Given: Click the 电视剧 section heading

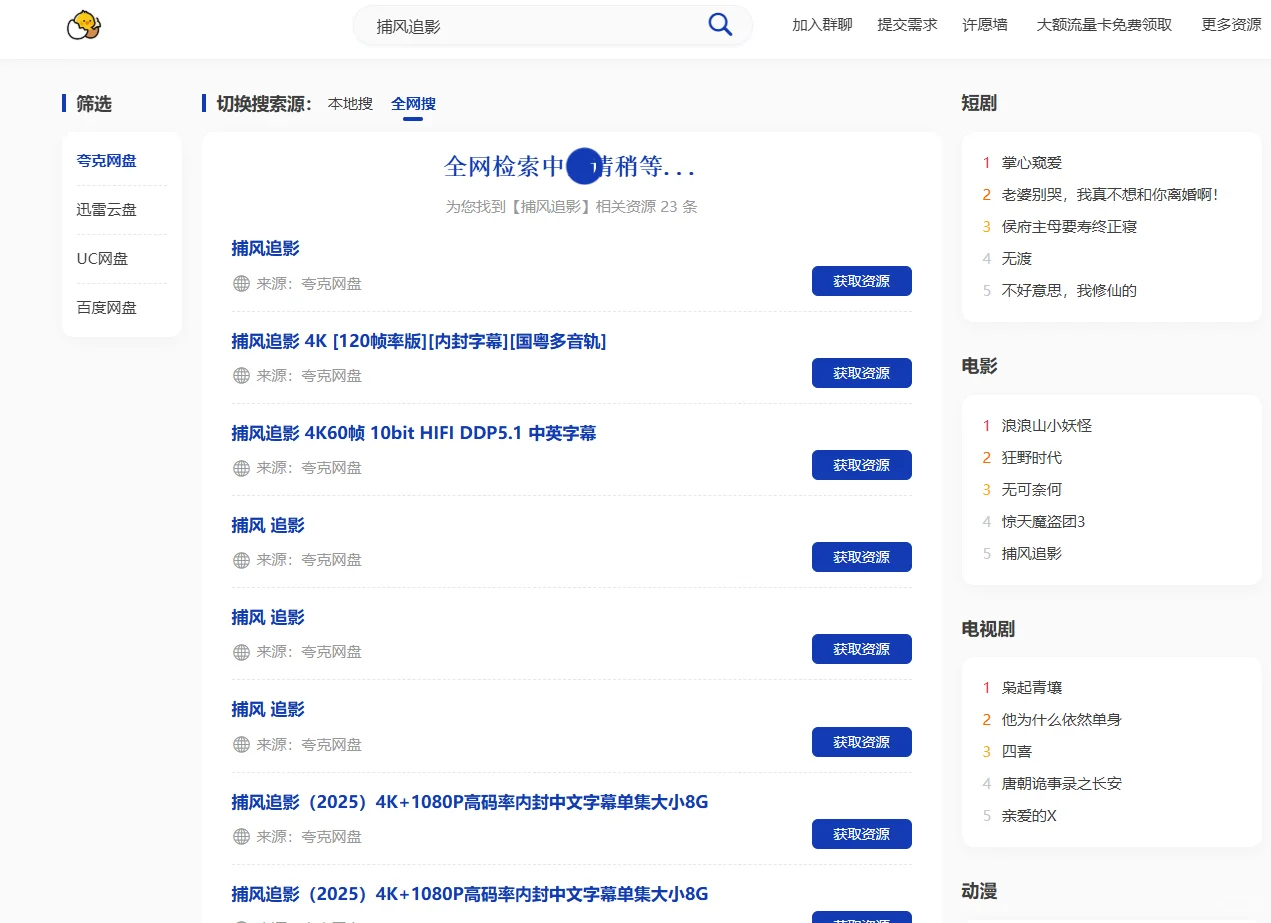Looking at the screenshot, I should pos(987,629).
